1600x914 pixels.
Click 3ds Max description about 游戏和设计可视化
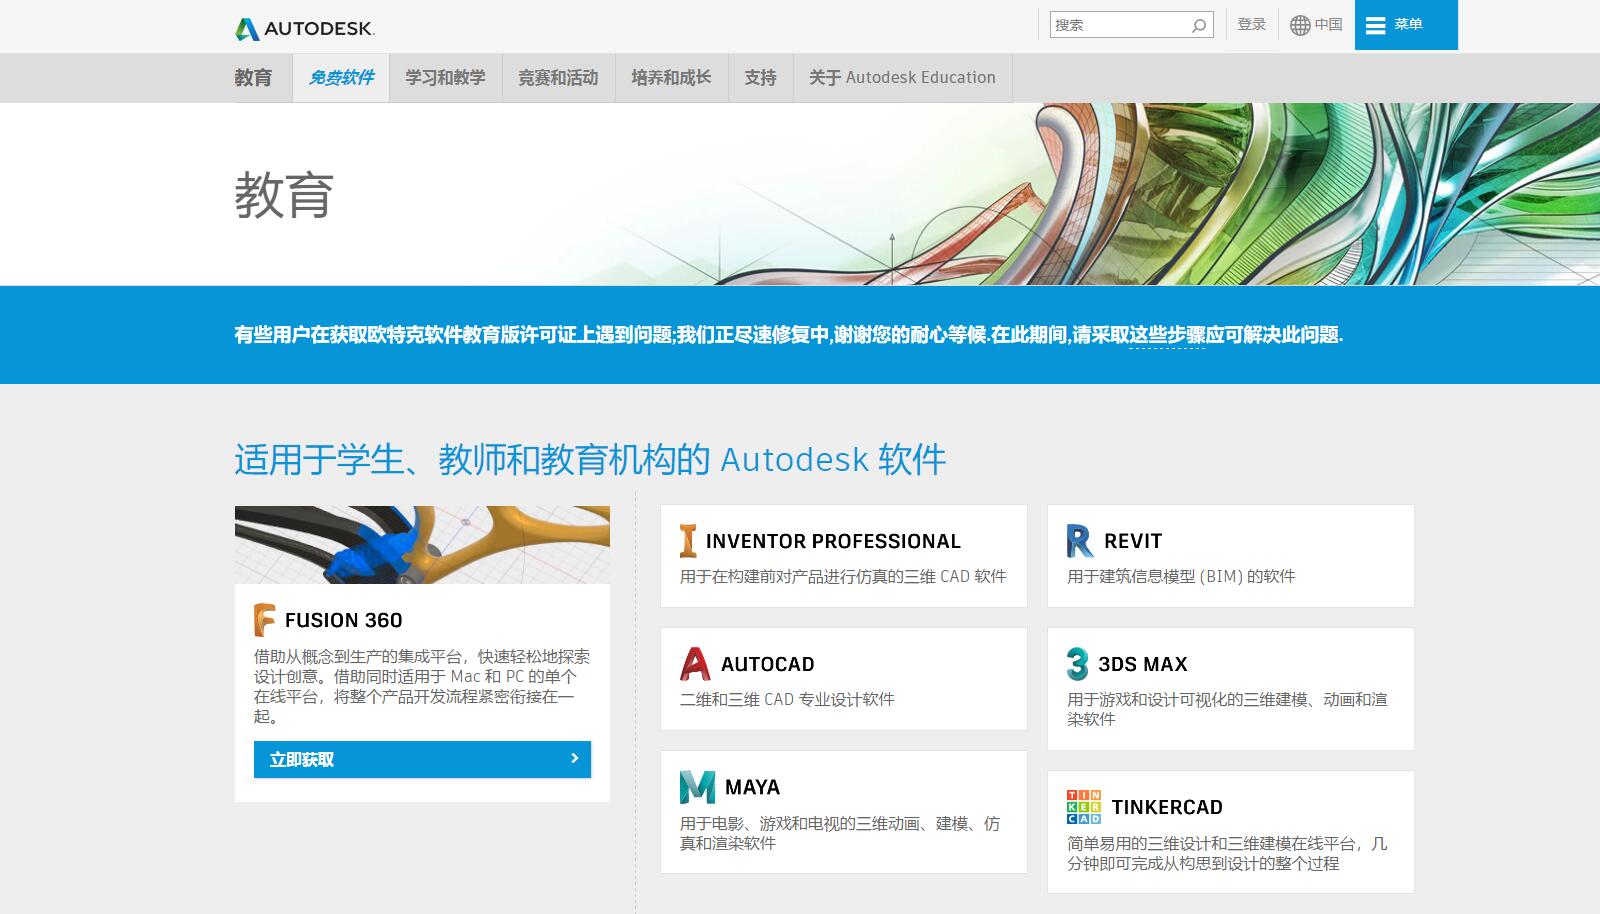coord(1227,709)
